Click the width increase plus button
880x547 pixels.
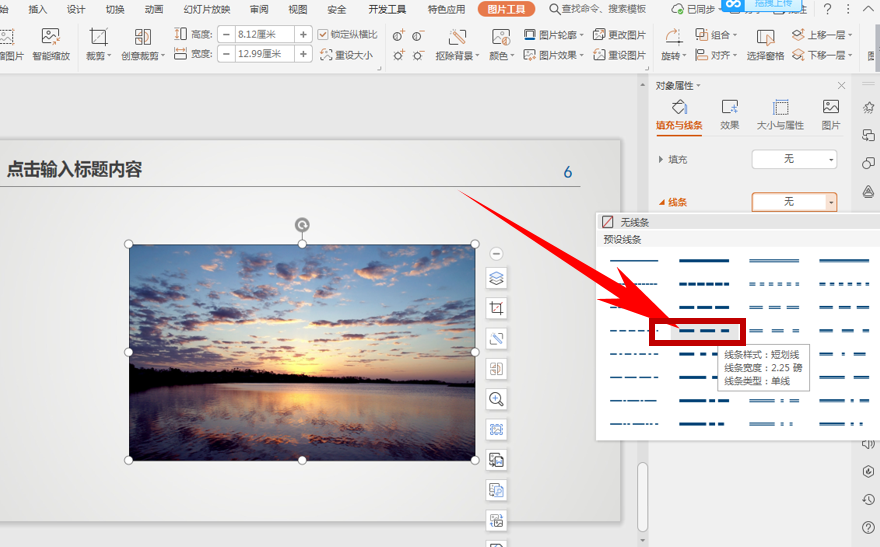[303, 54]
